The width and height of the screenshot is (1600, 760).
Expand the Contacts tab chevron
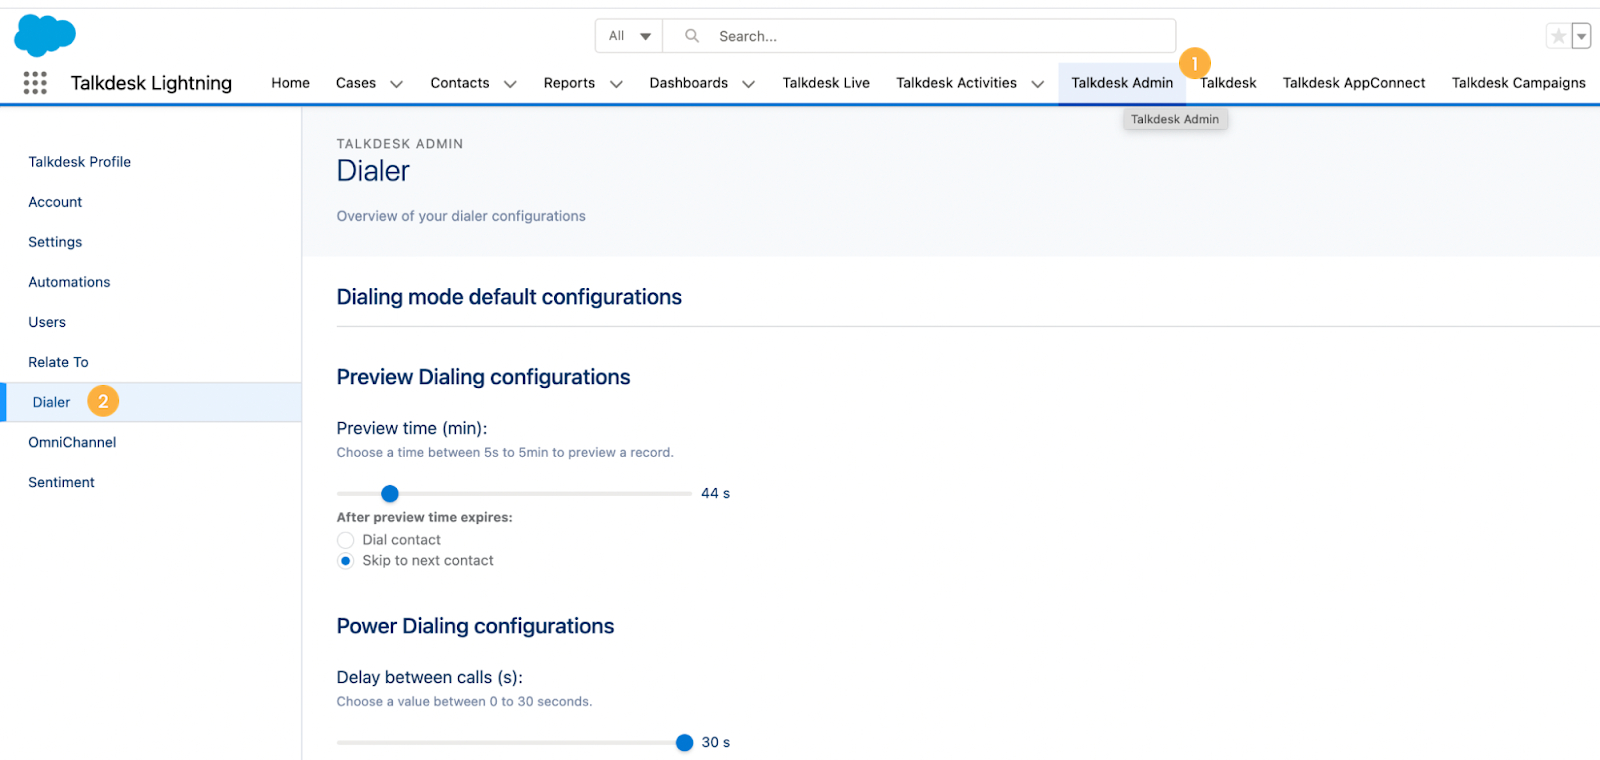coord(510,84)
